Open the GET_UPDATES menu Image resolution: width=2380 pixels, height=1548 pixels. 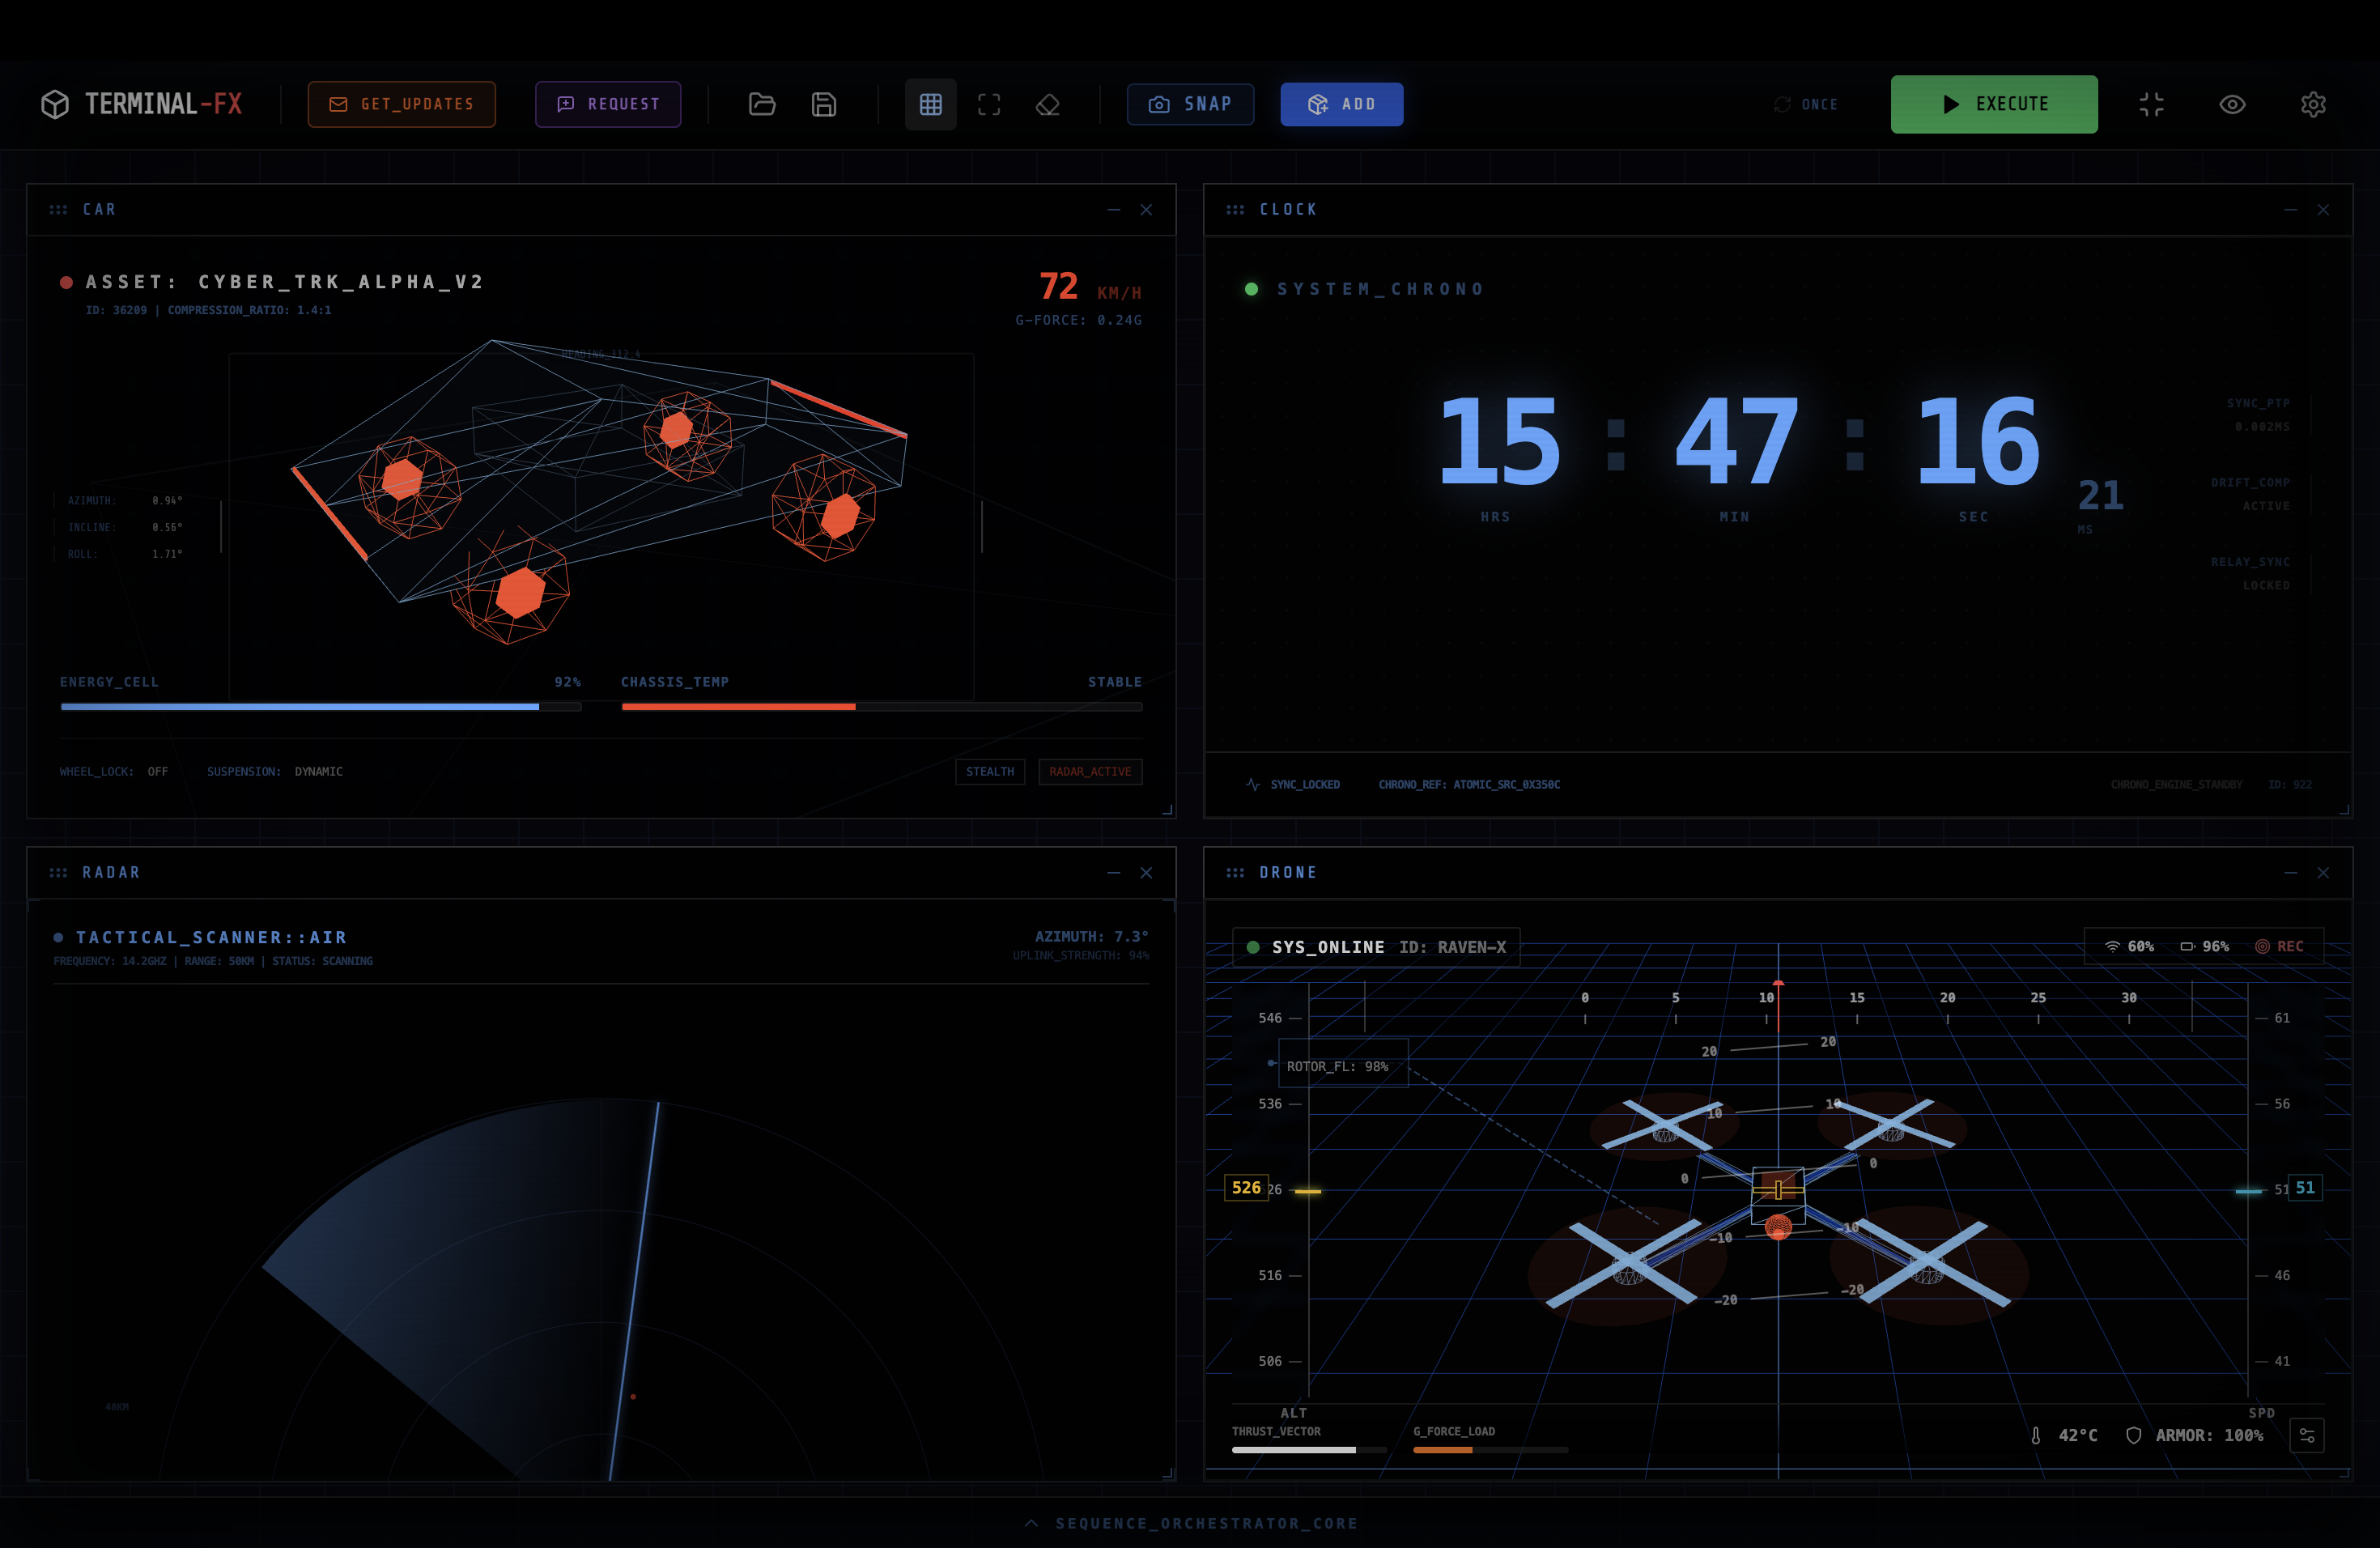[401, 104]
